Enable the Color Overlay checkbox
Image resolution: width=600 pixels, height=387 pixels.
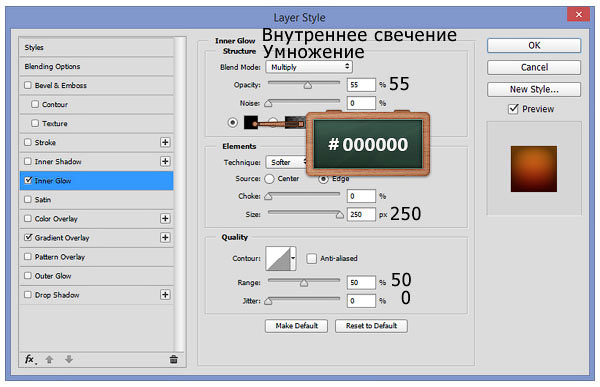[x=28, y=219]
